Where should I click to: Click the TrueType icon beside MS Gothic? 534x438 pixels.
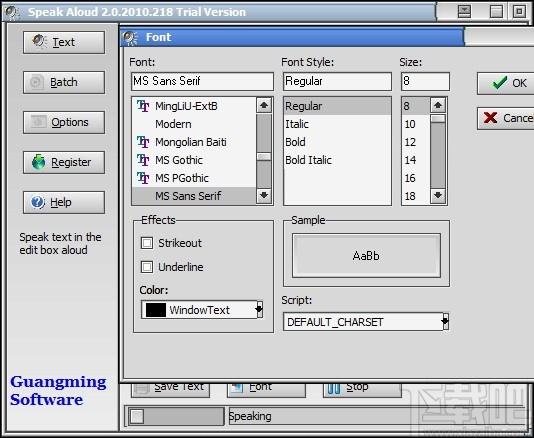pos(143,160)
